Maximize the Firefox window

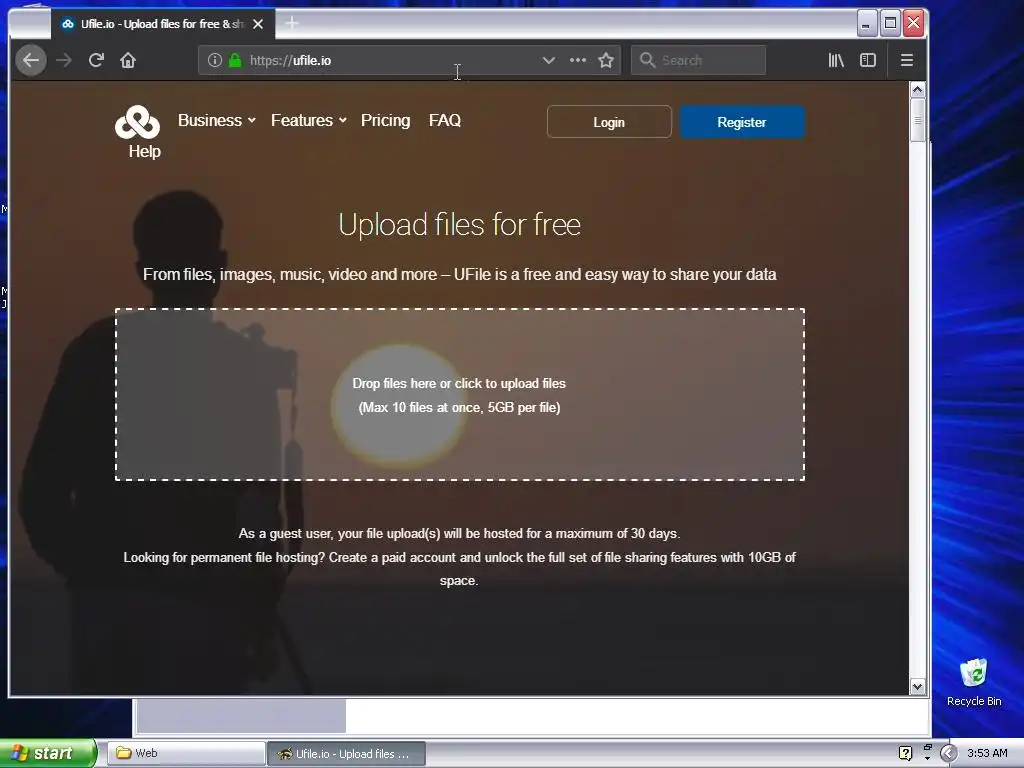point(890,24)
